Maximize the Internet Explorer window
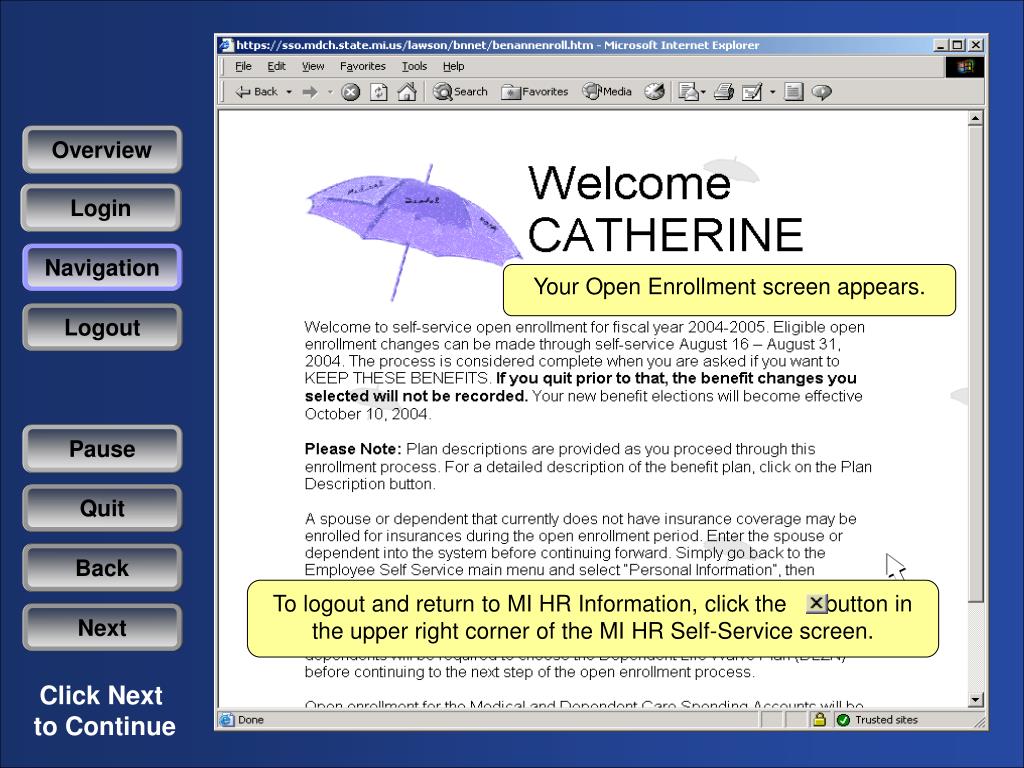Viewport: 1024px width, 768px height. 957,45
